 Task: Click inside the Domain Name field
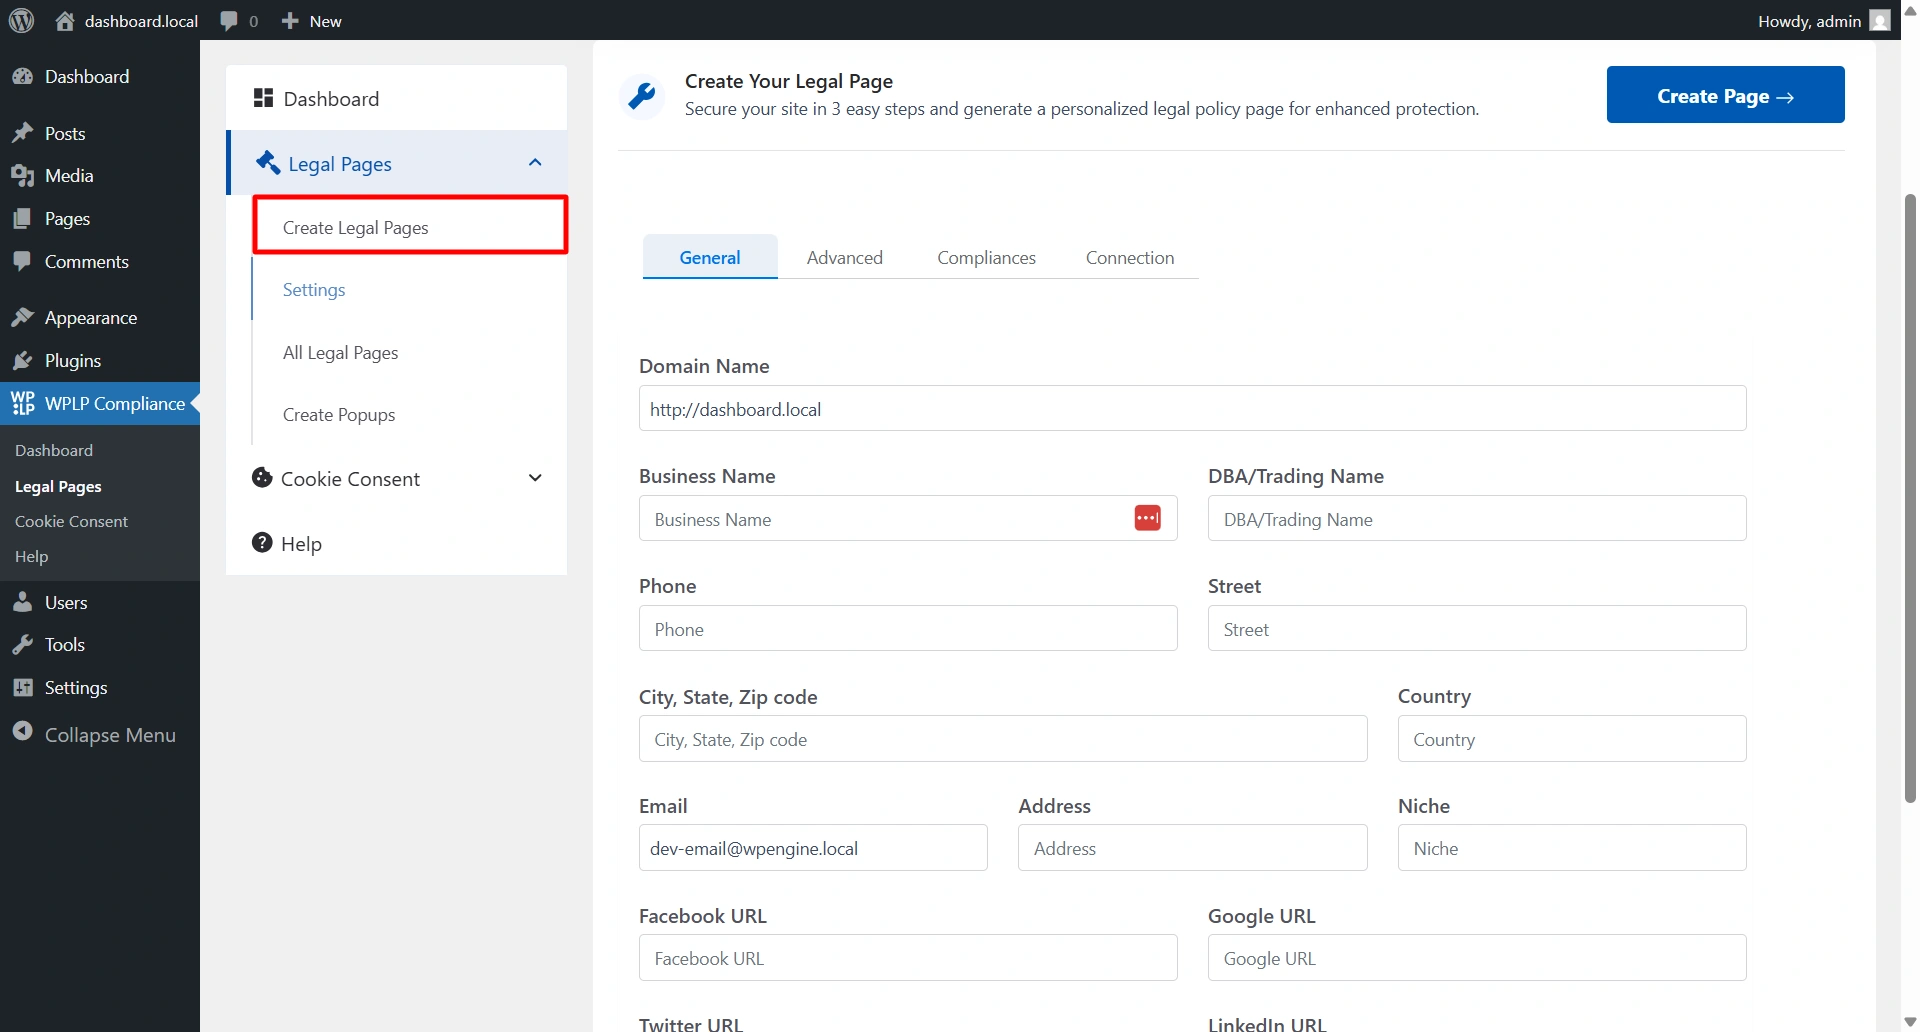coord(1191,408)
